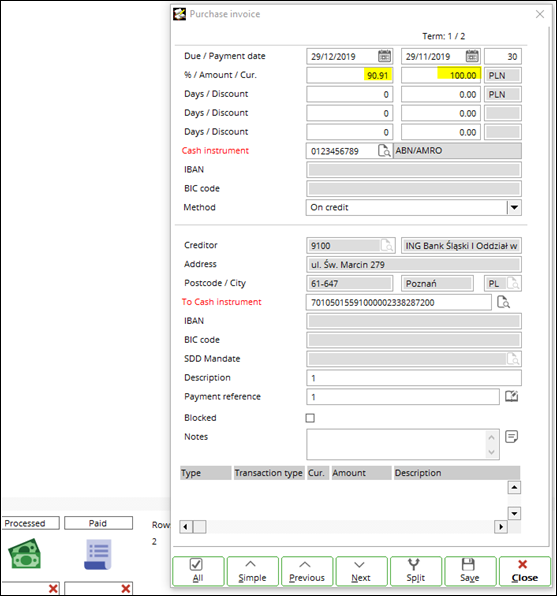This screenshot has height=596, width=557.
Task: Switch to Simple view
Action: click(252, 571)
